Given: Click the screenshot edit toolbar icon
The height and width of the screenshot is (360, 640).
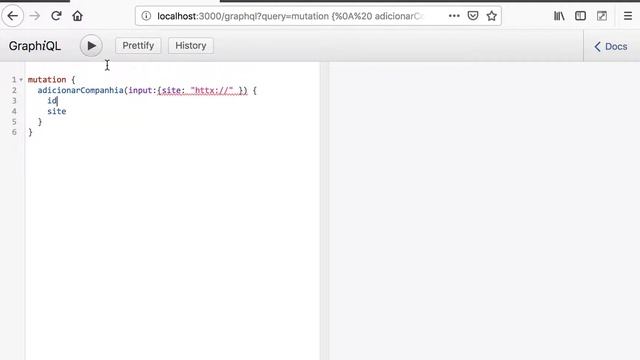Looking at the screenshot, I should 602,16.
